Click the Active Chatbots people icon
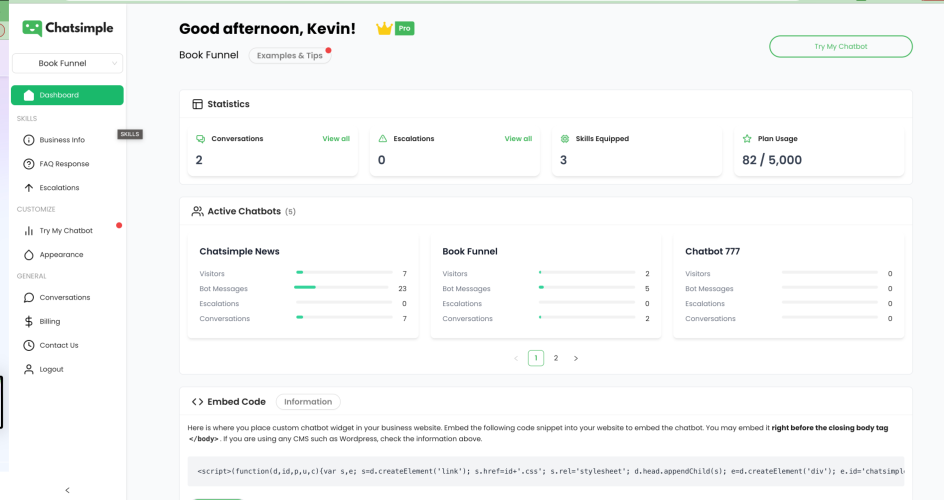This screenshot has height=500, width=944. pos(197,211)
